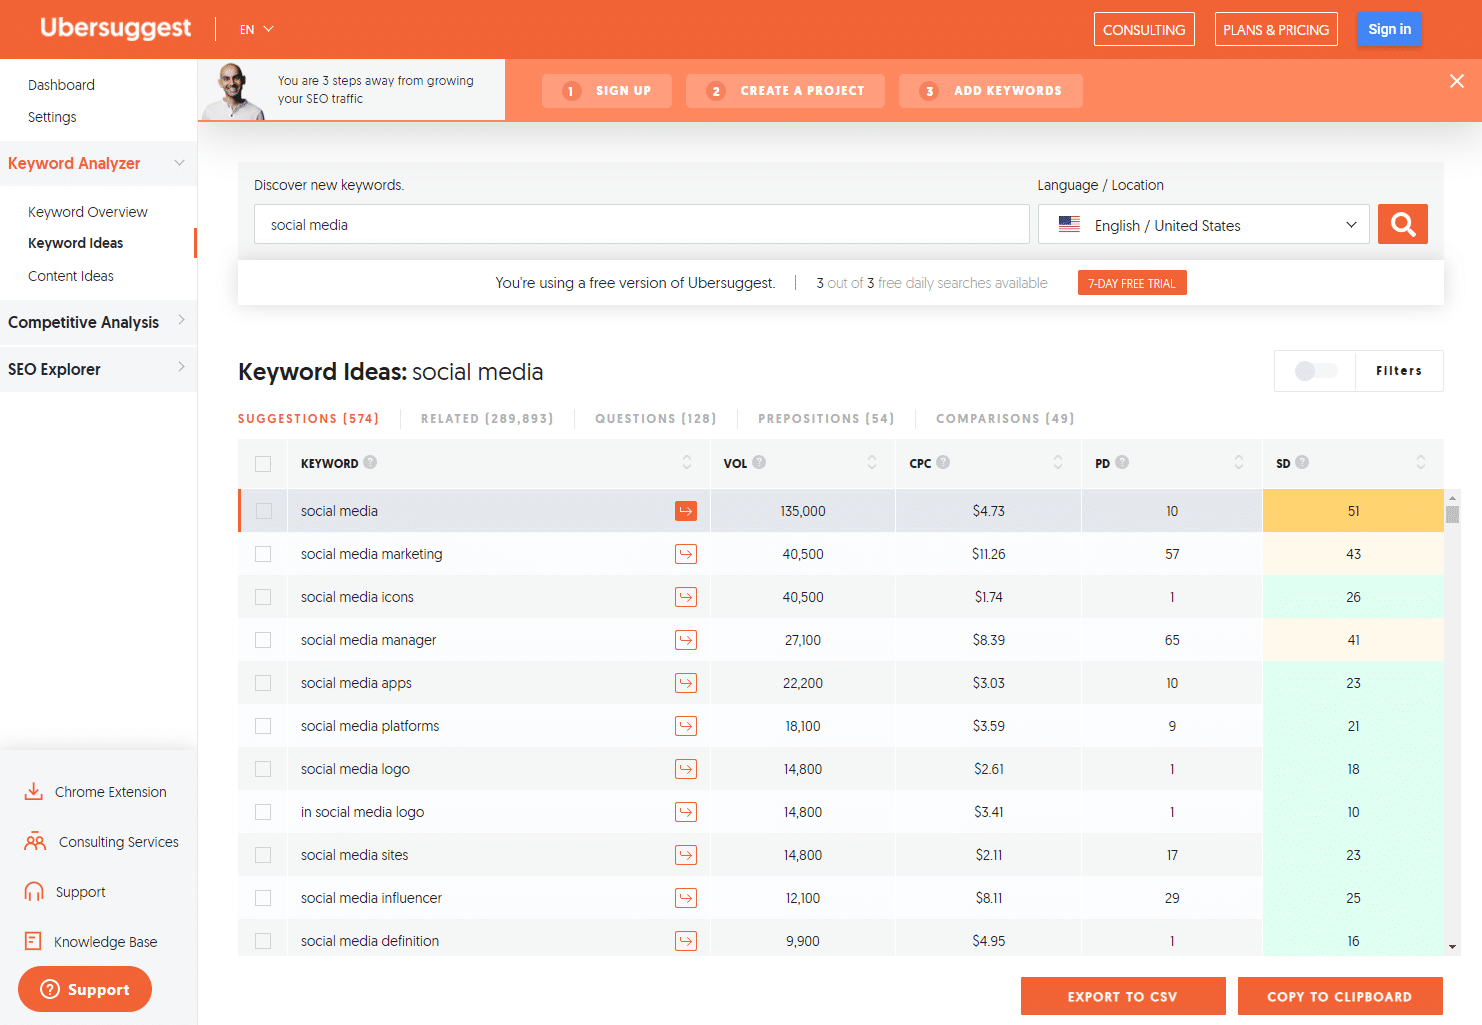Open the arrow icon for social media platforms
Image resolution: width=1482 pixels, height=1025 pixels.
click(686, 726)
